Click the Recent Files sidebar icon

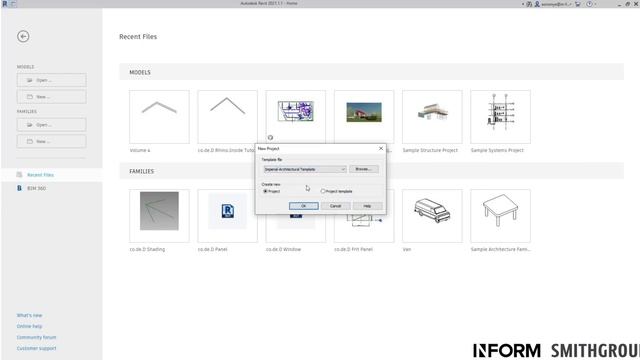[x=19, y=175]
